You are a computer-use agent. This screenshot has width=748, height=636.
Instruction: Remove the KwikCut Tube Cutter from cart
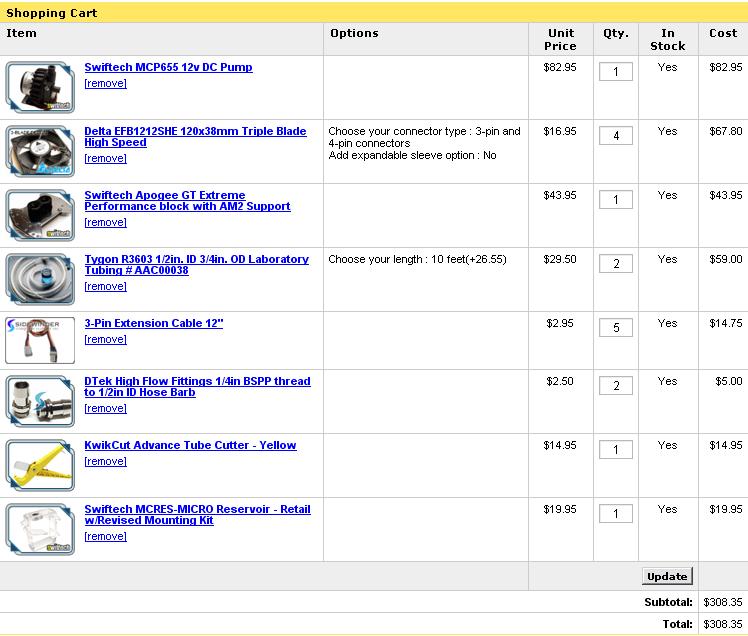[105, 461]
